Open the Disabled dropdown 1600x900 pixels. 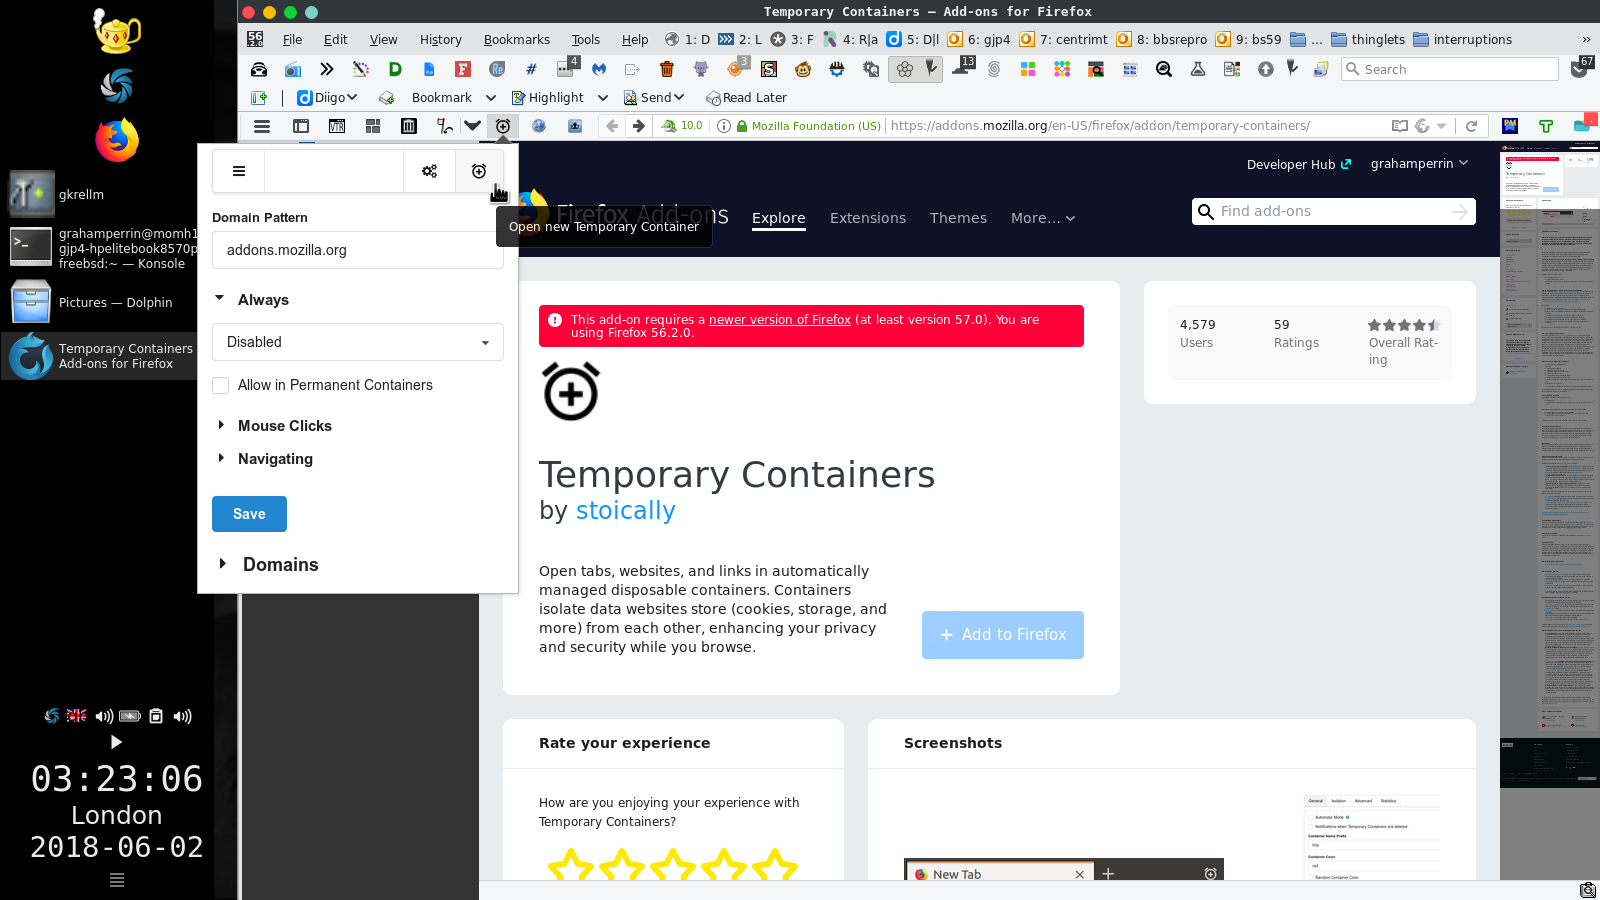[358, 342]
